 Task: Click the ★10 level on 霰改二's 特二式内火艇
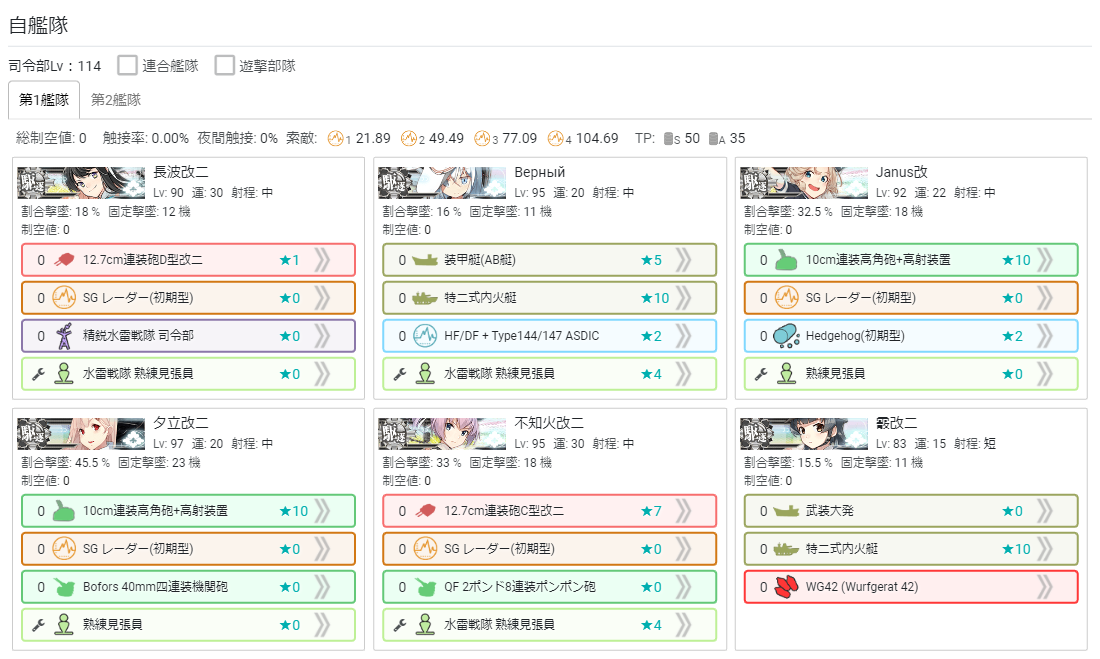pyautogui.click(x=1017, y=550)
